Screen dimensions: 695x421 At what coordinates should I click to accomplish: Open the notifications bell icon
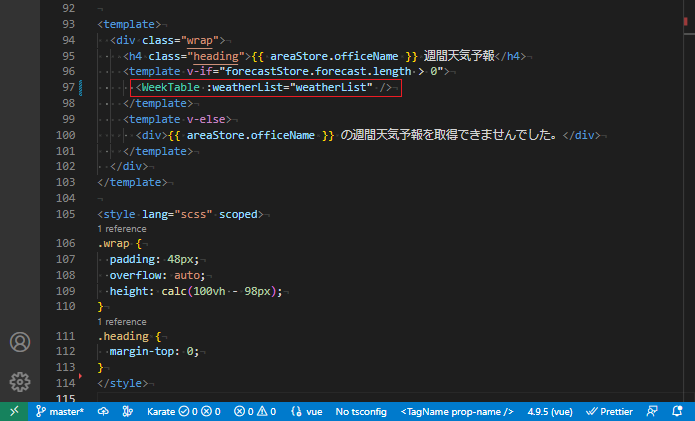click(x=677, y=411)
